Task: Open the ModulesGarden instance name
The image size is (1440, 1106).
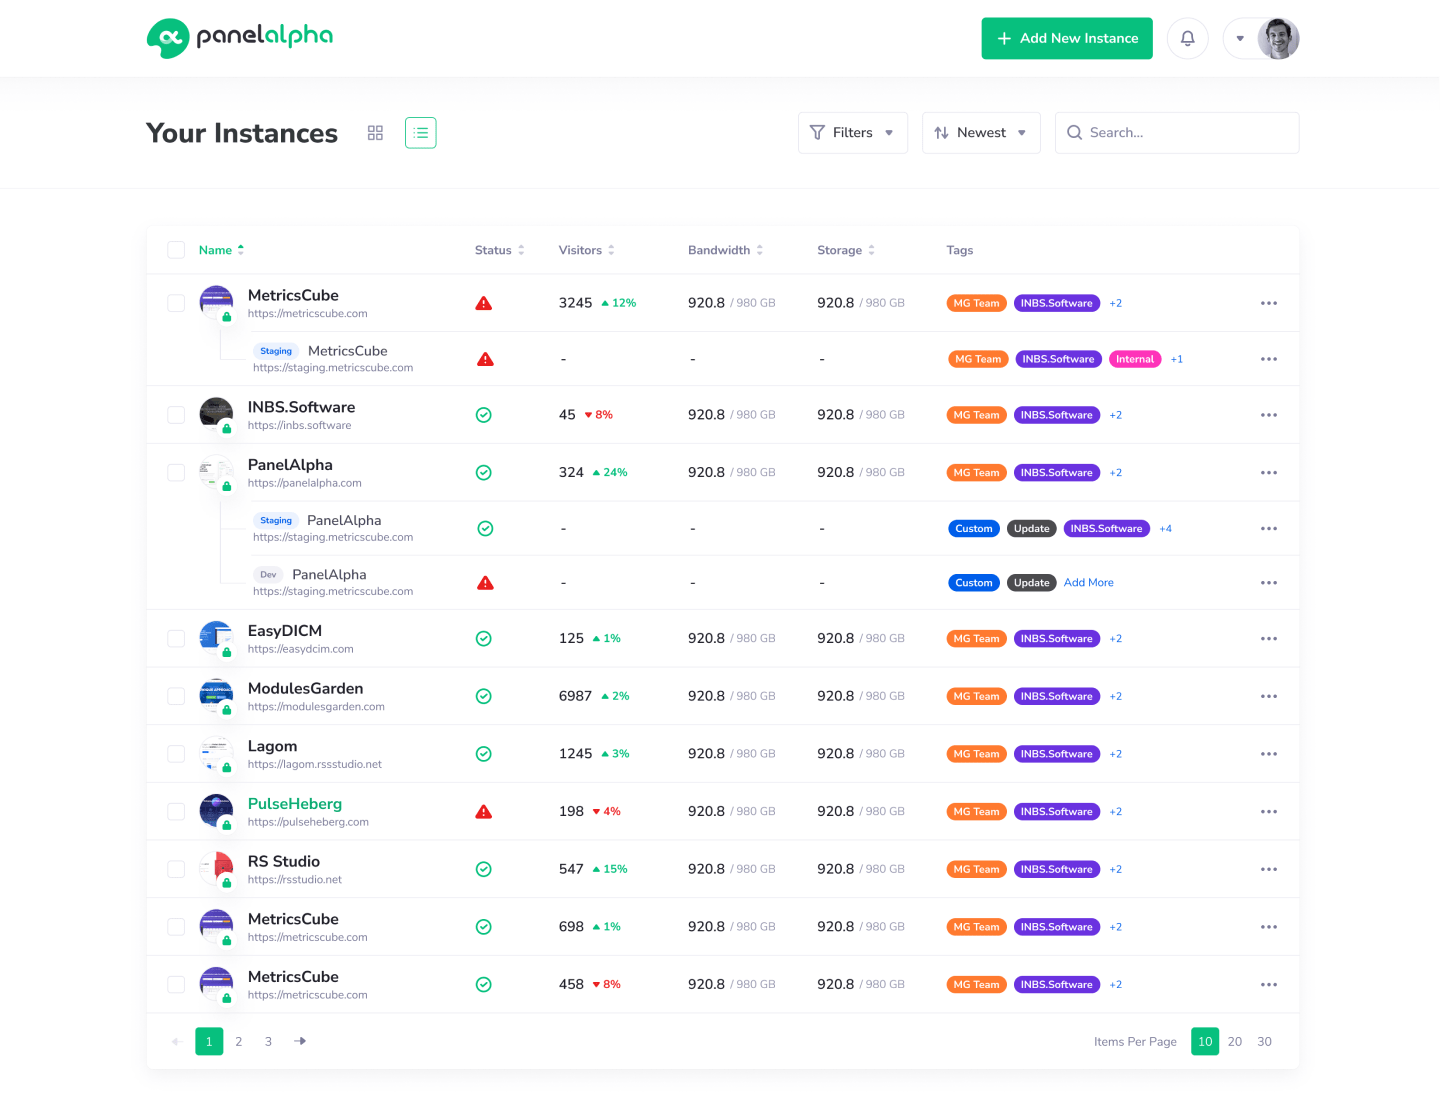Action: coord(305,689)
